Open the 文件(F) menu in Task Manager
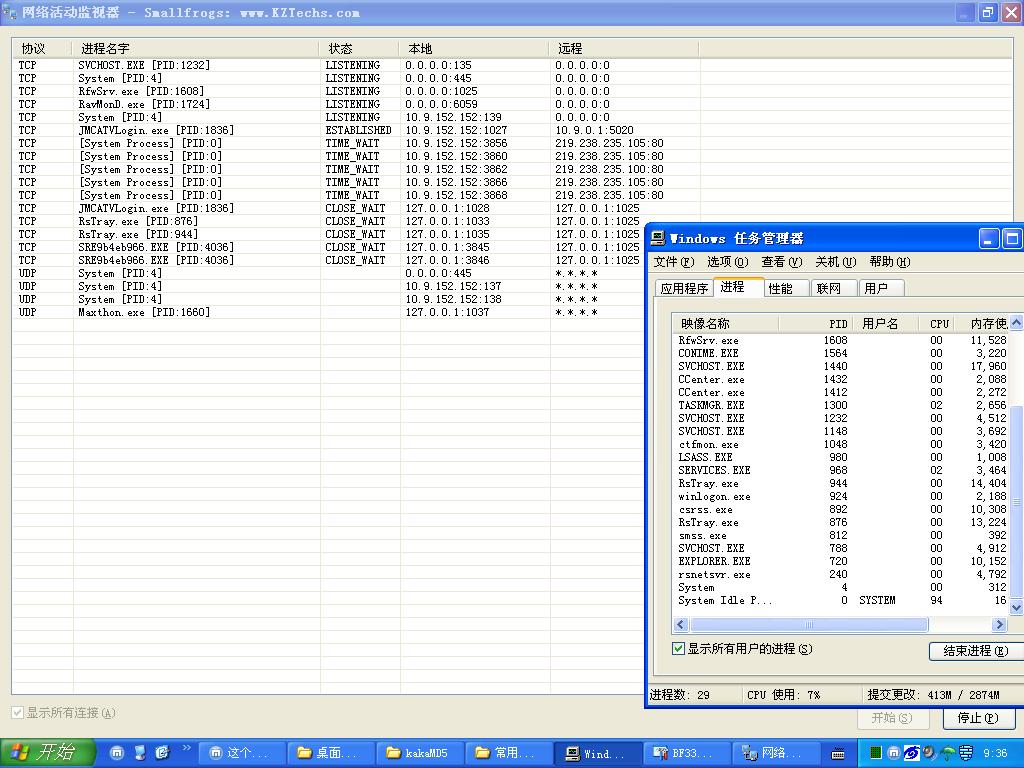Viewport: 1024px width, 768px height. point(673,262)
